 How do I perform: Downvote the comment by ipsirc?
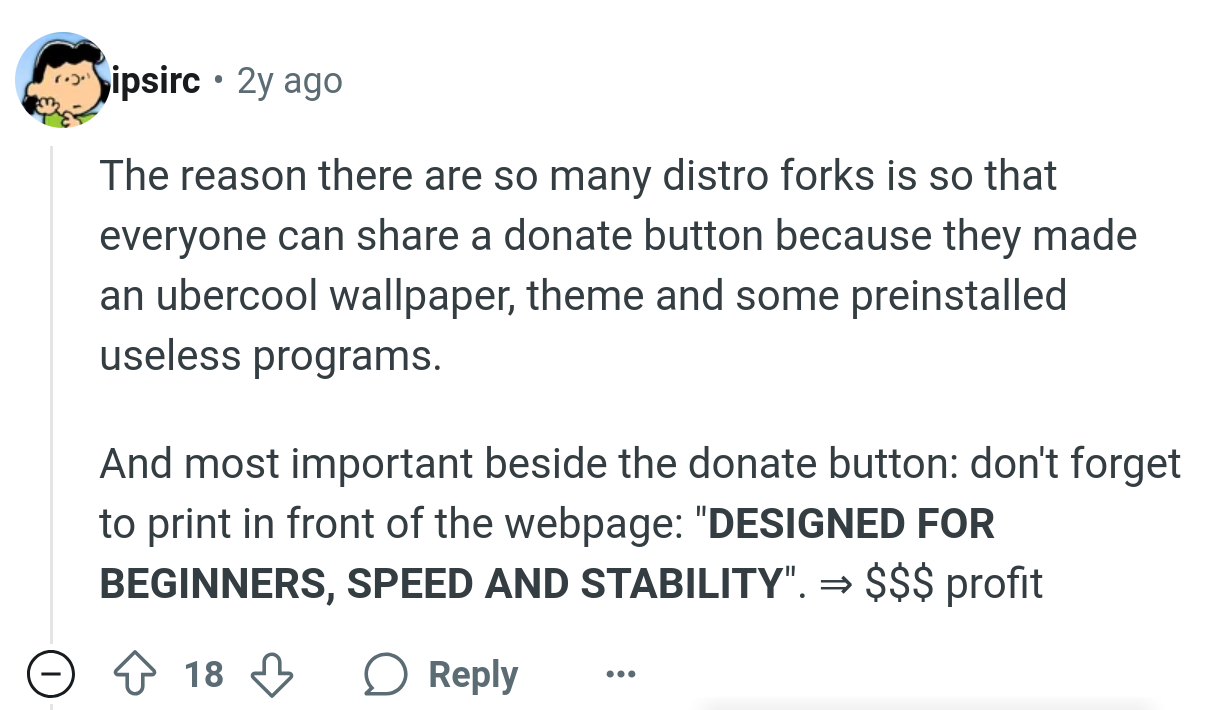pos(270,675)
